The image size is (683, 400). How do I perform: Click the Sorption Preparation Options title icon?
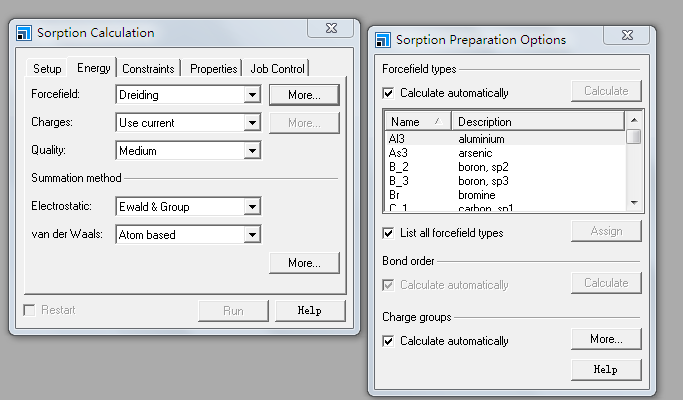(x=384, y=40)
